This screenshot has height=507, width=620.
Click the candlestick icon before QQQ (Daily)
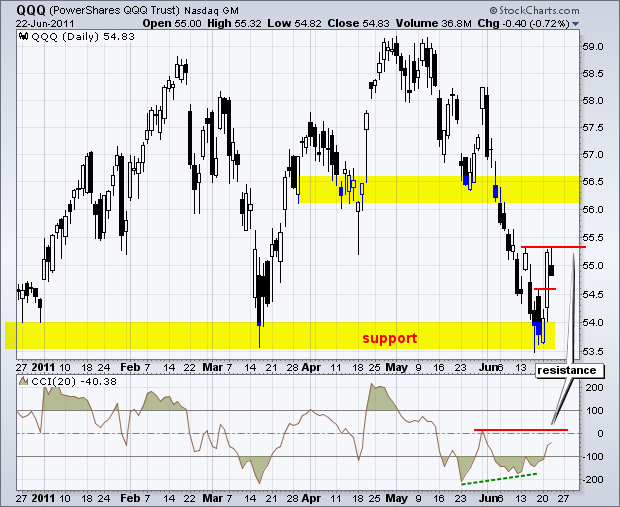click(x=23, y=36)
